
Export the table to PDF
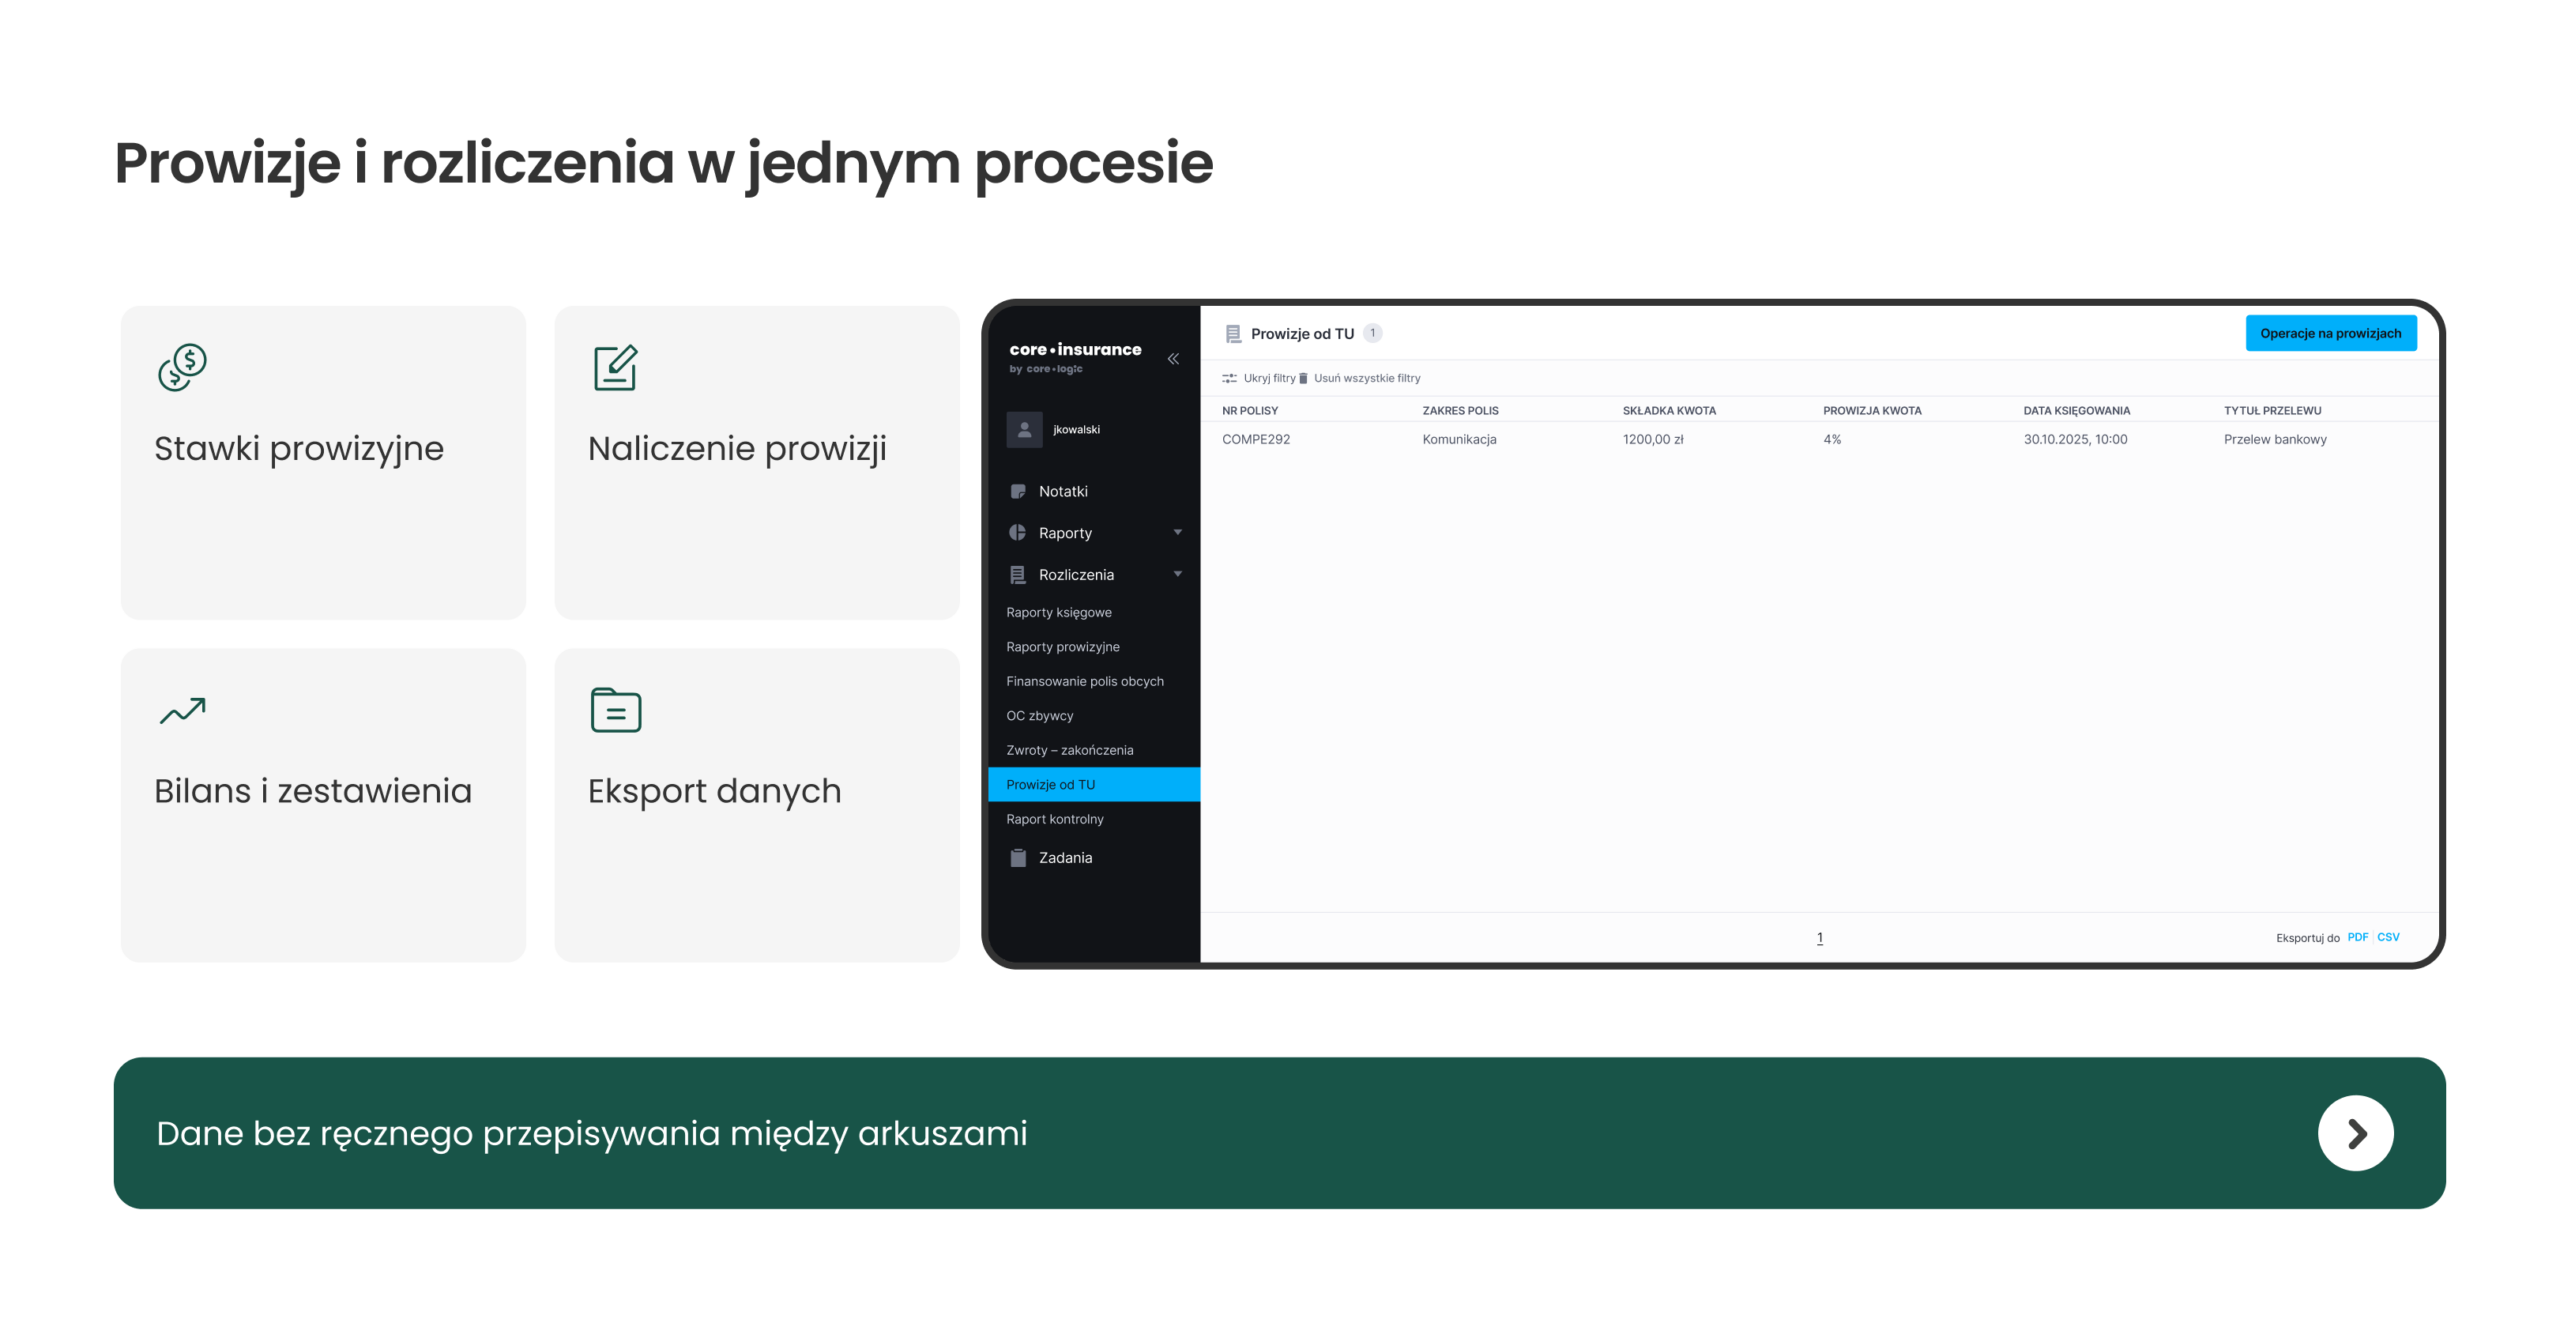click(2357, 937)
